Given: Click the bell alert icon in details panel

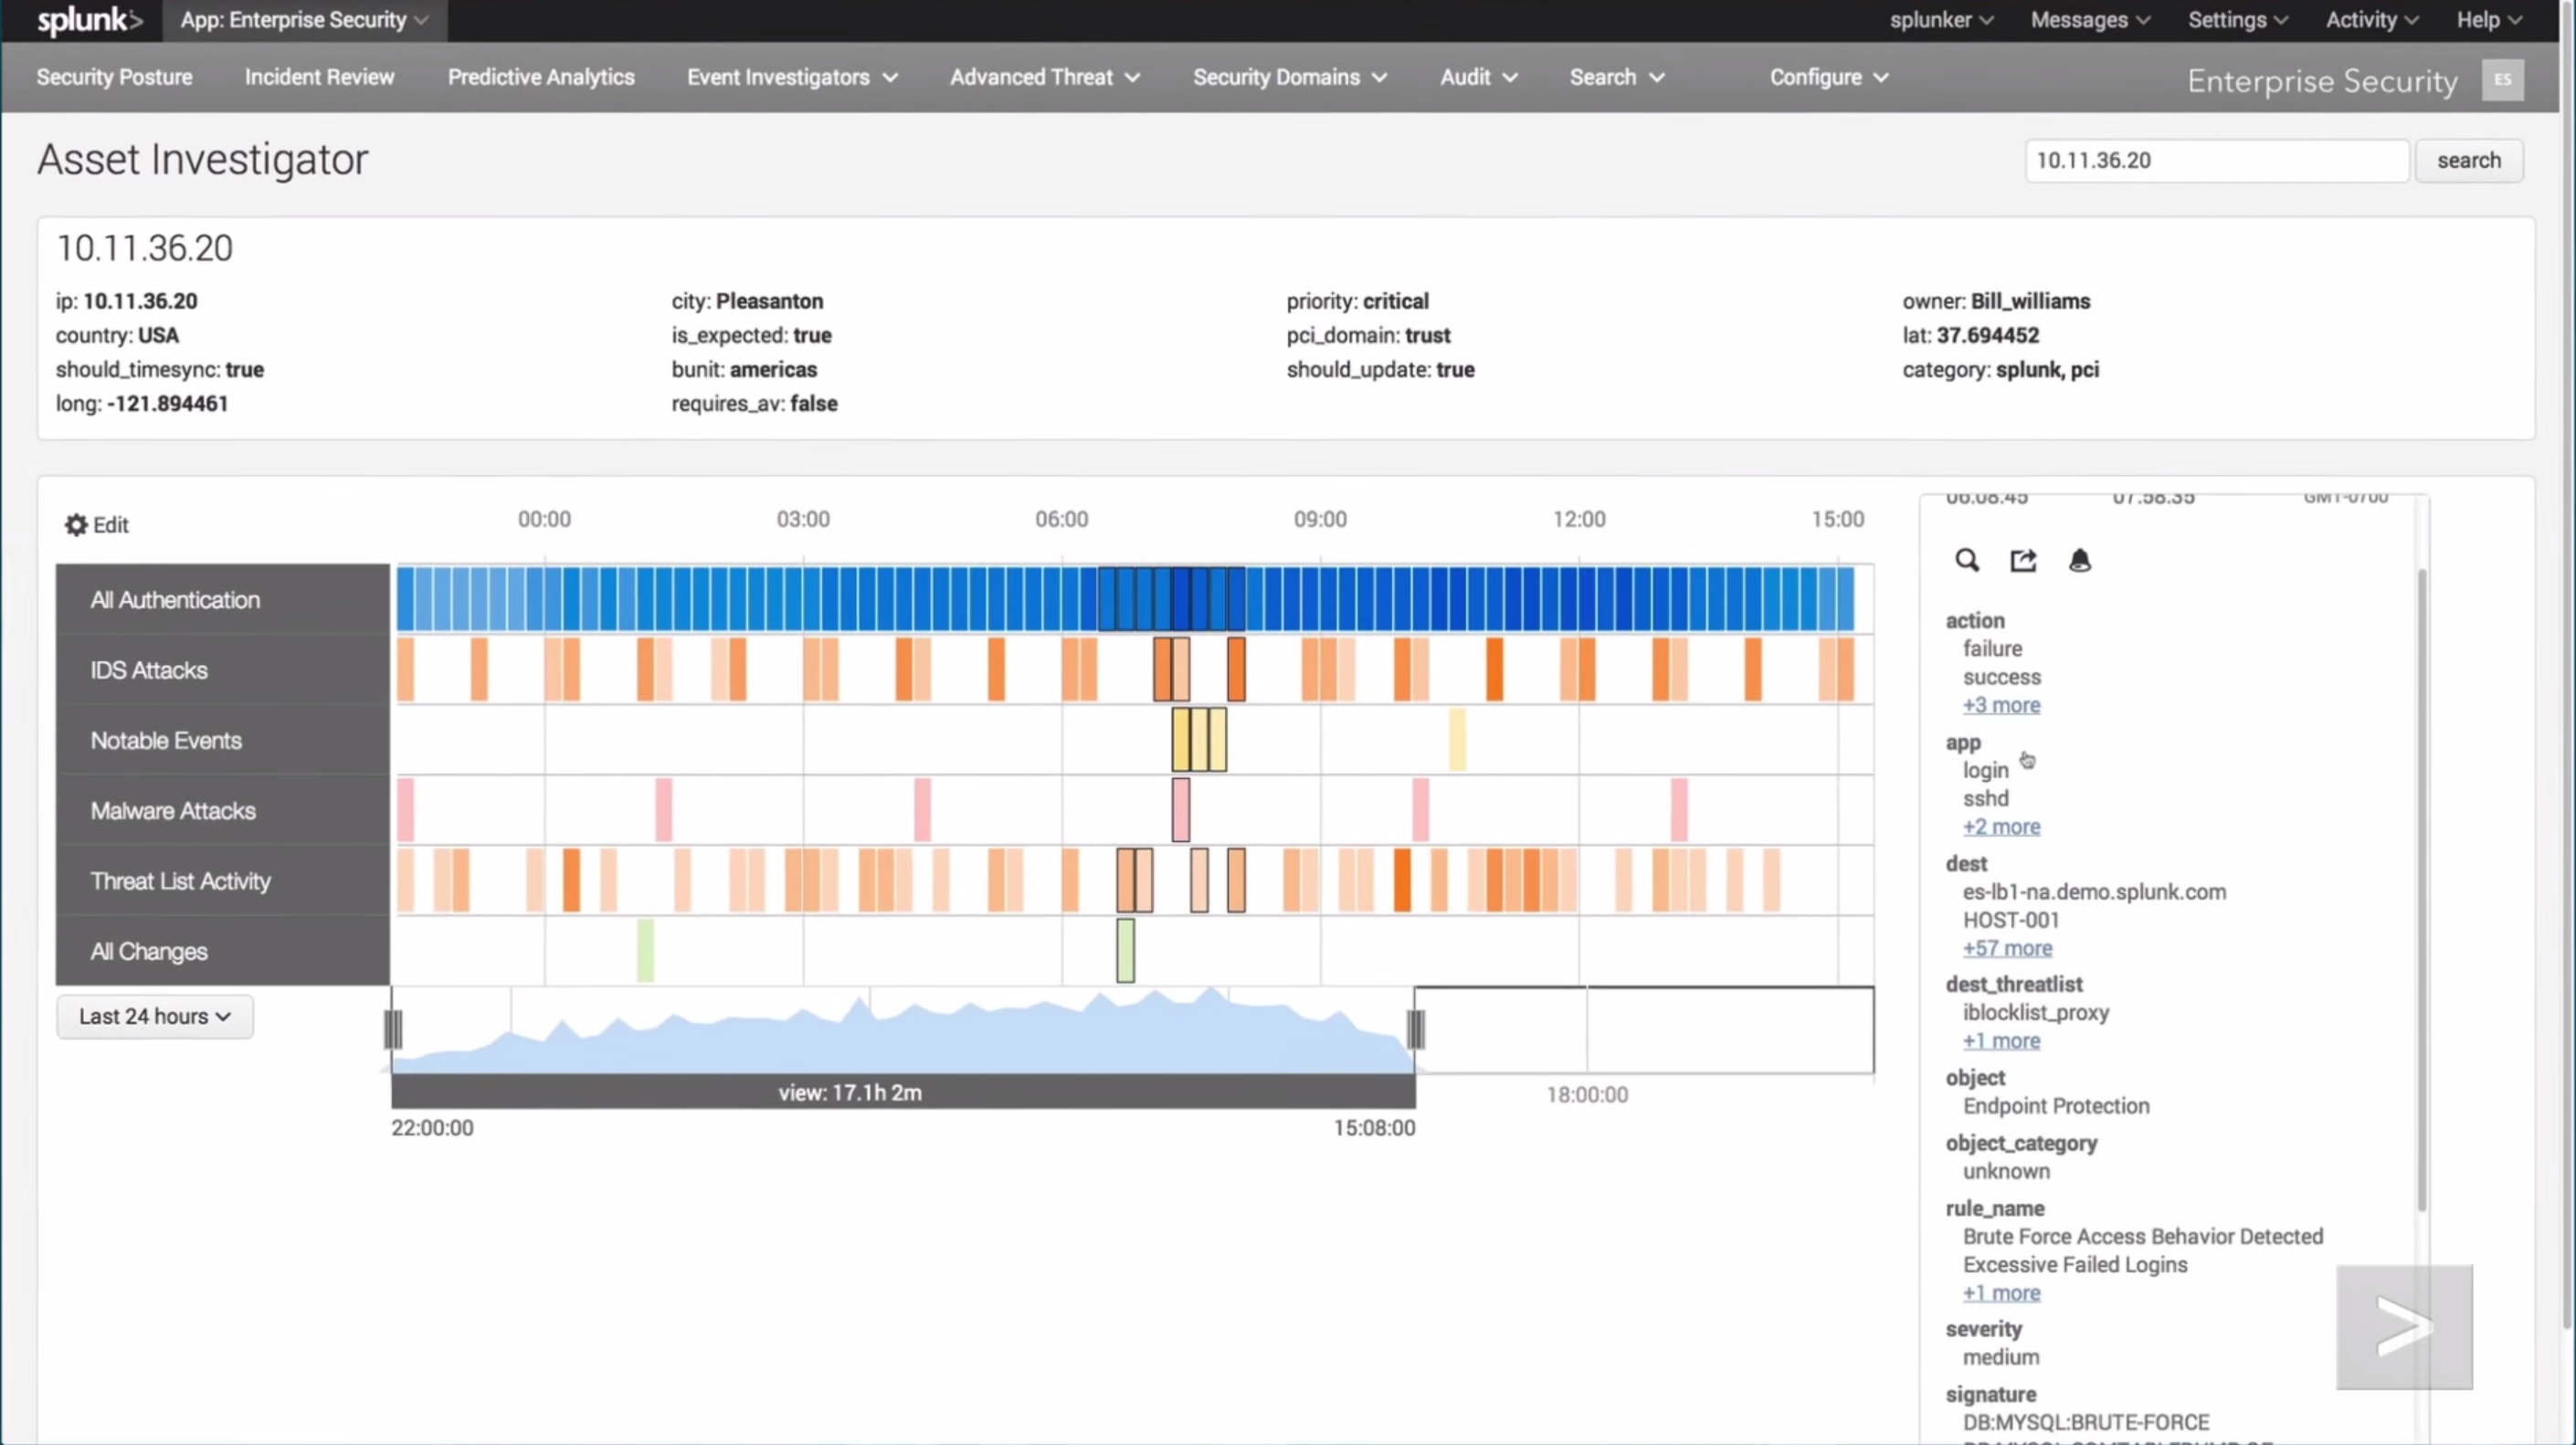Looking at the screenshot, I should pos(2079,560).
